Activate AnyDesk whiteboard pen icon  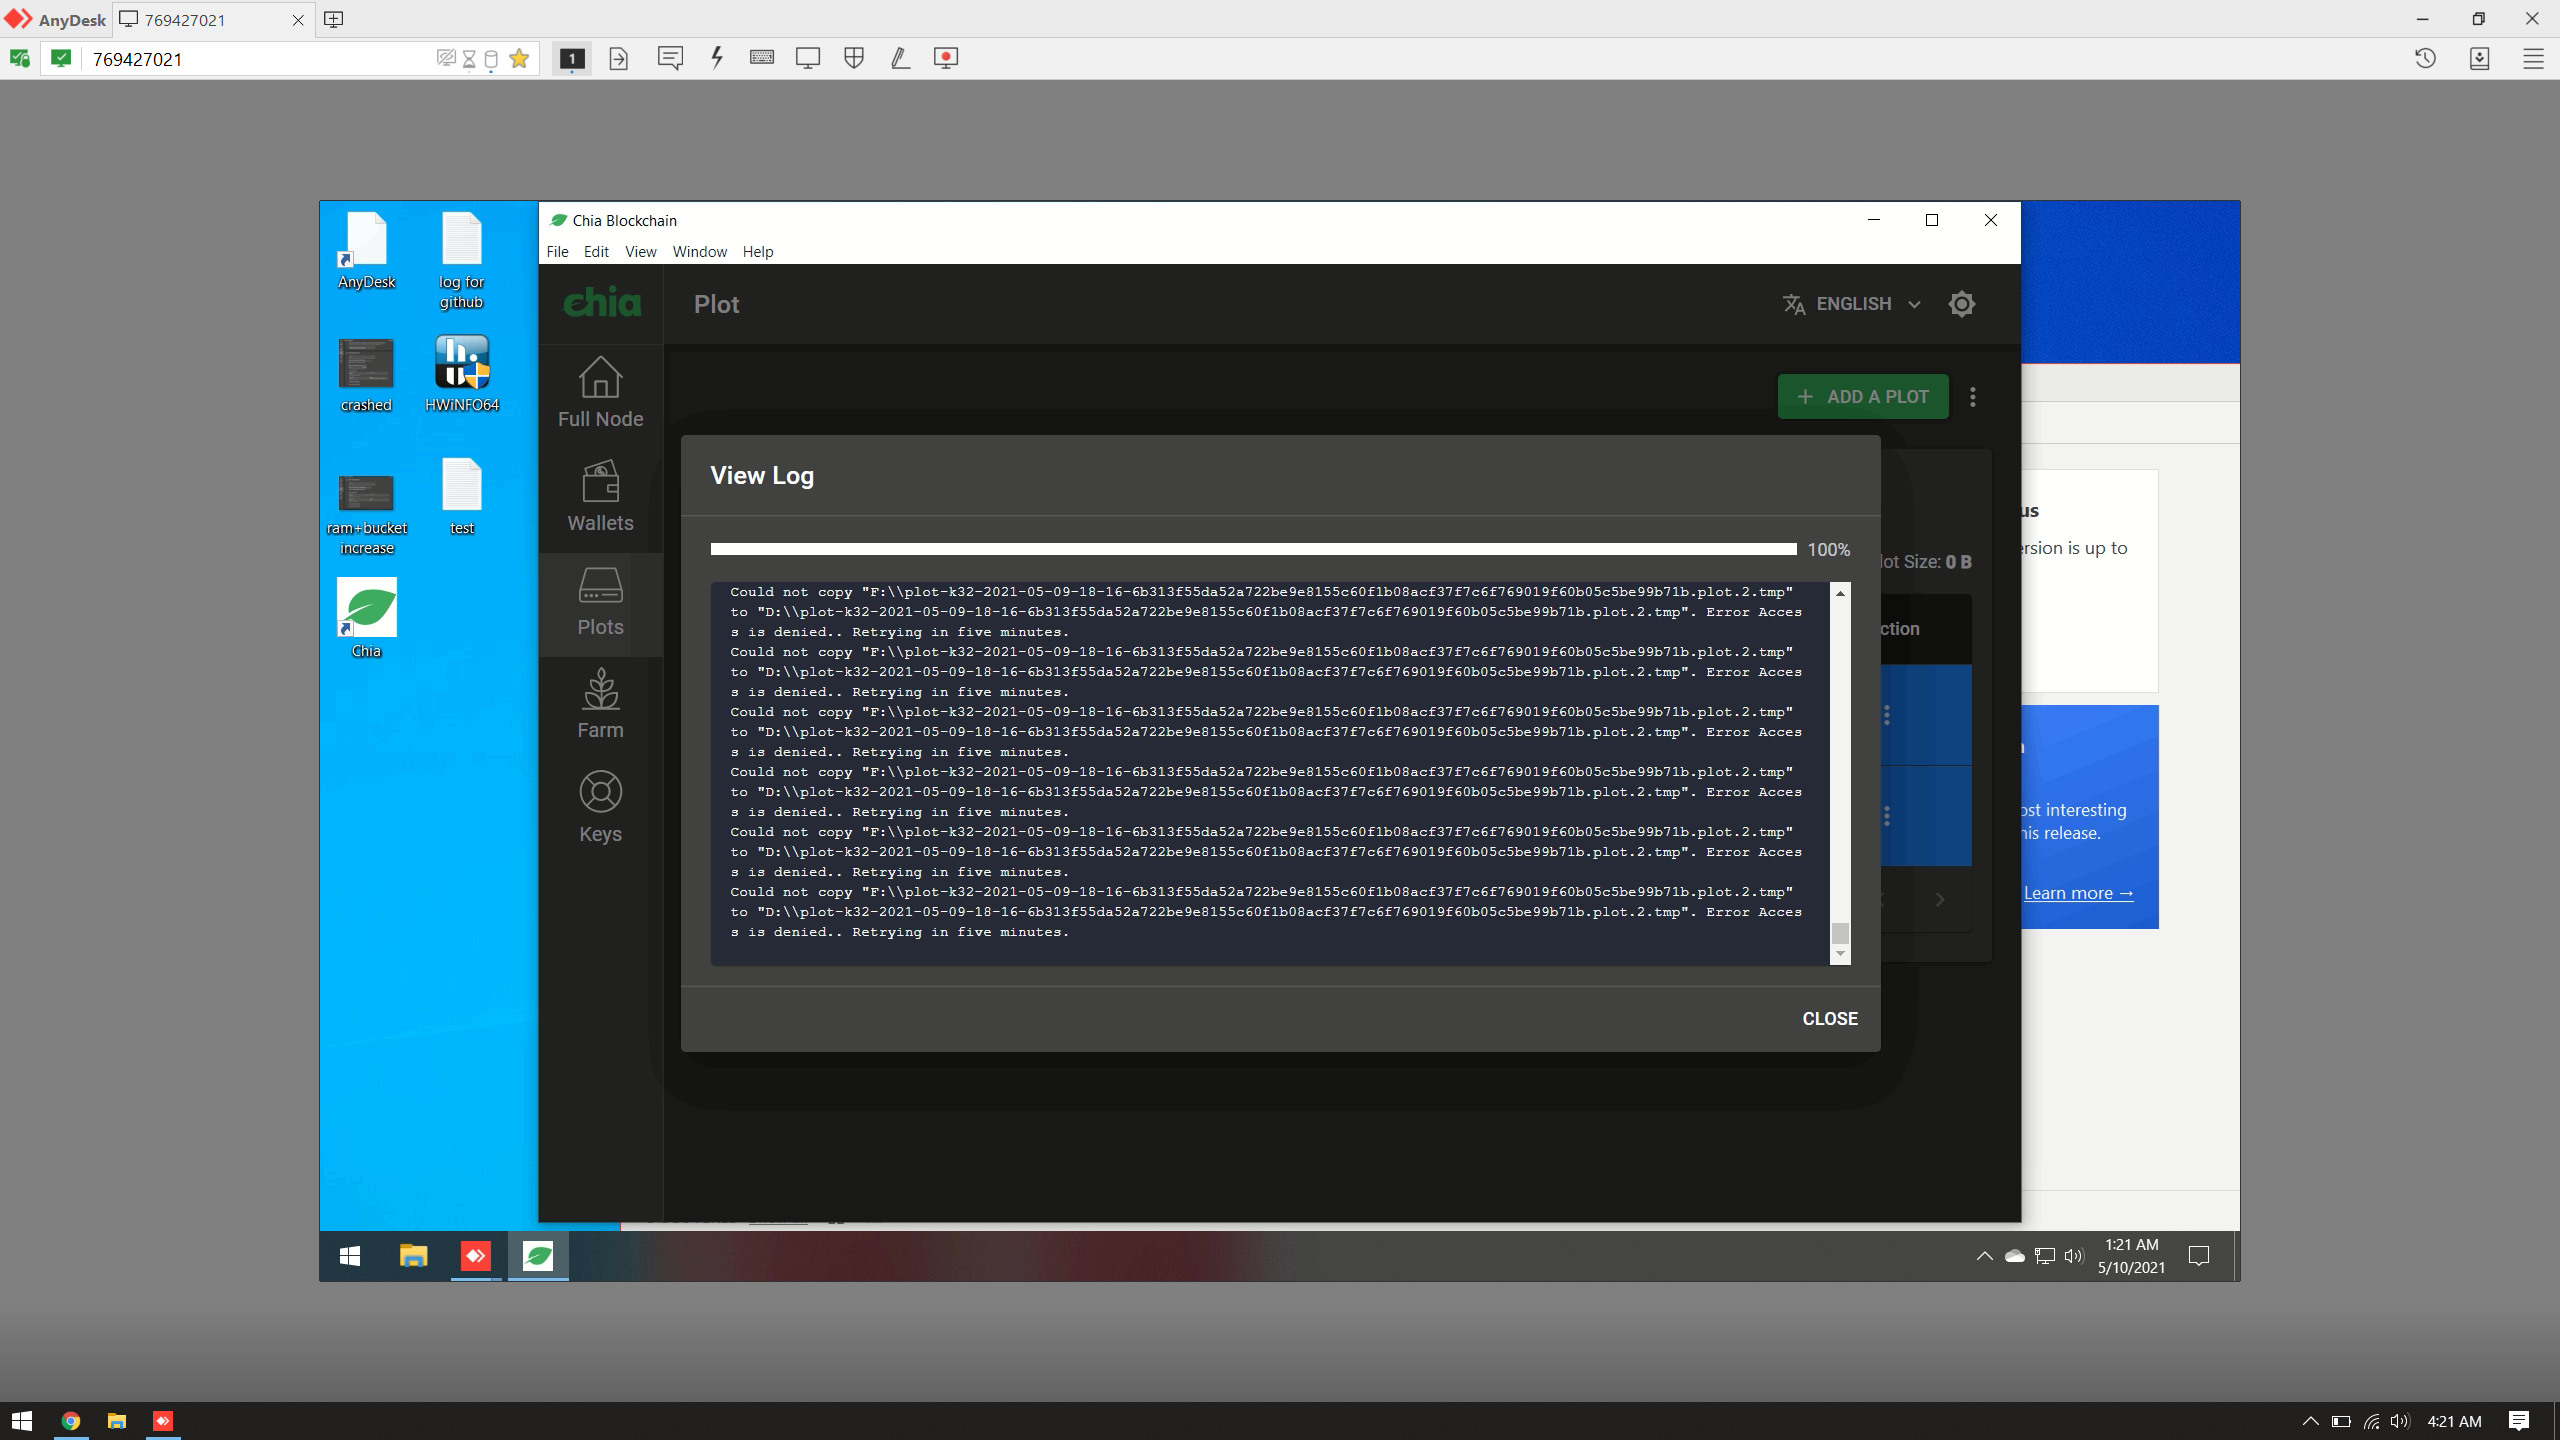point(900,58)
